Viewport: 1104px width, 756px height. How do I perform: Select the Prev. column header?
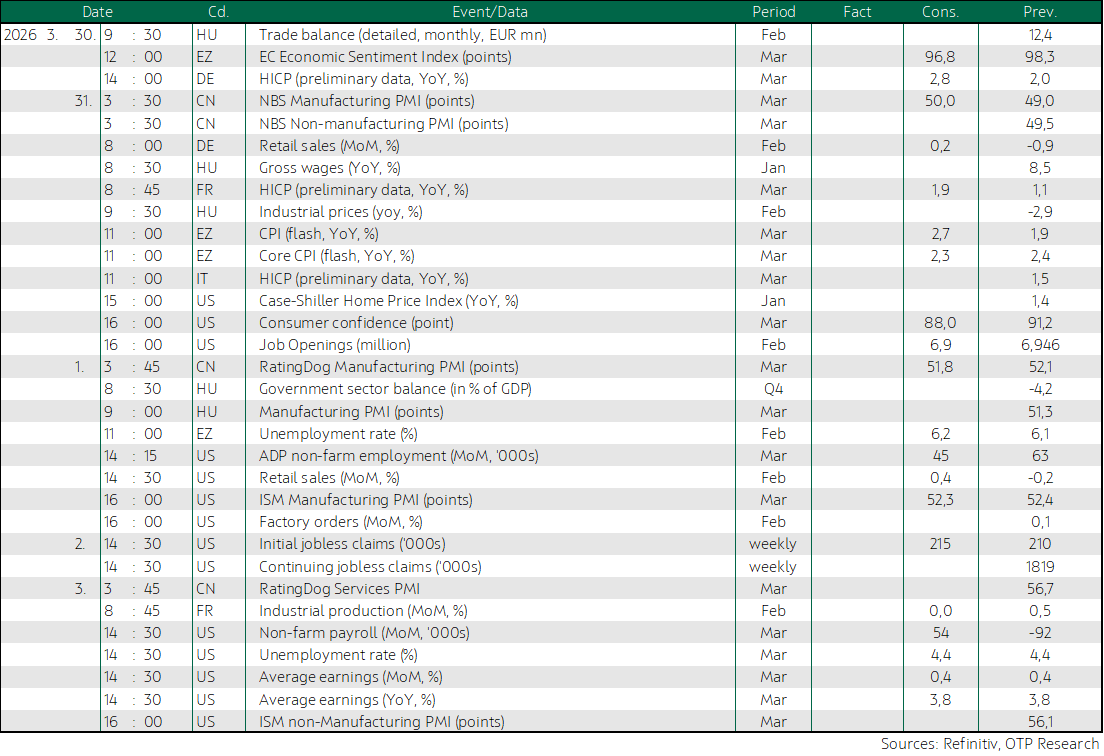[x=1040, y=12]
